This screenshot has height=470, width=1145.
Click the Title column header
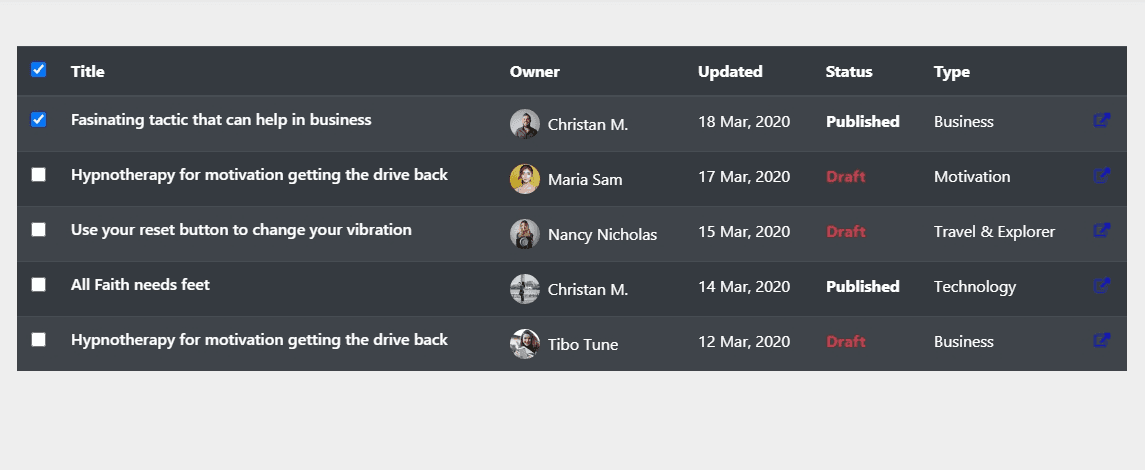point(88,72)
